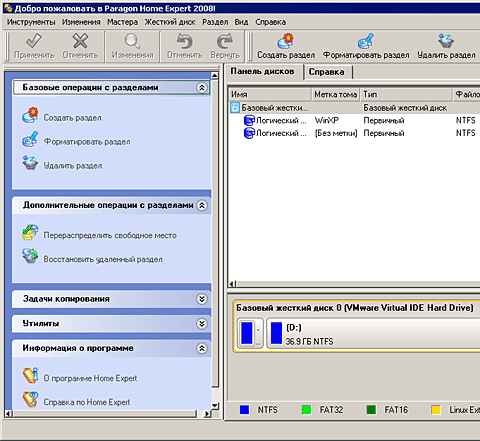The image size is (480, 441).
Task: Click the sidebar horizontal scroll right arrow
Action: click(207, 414)
